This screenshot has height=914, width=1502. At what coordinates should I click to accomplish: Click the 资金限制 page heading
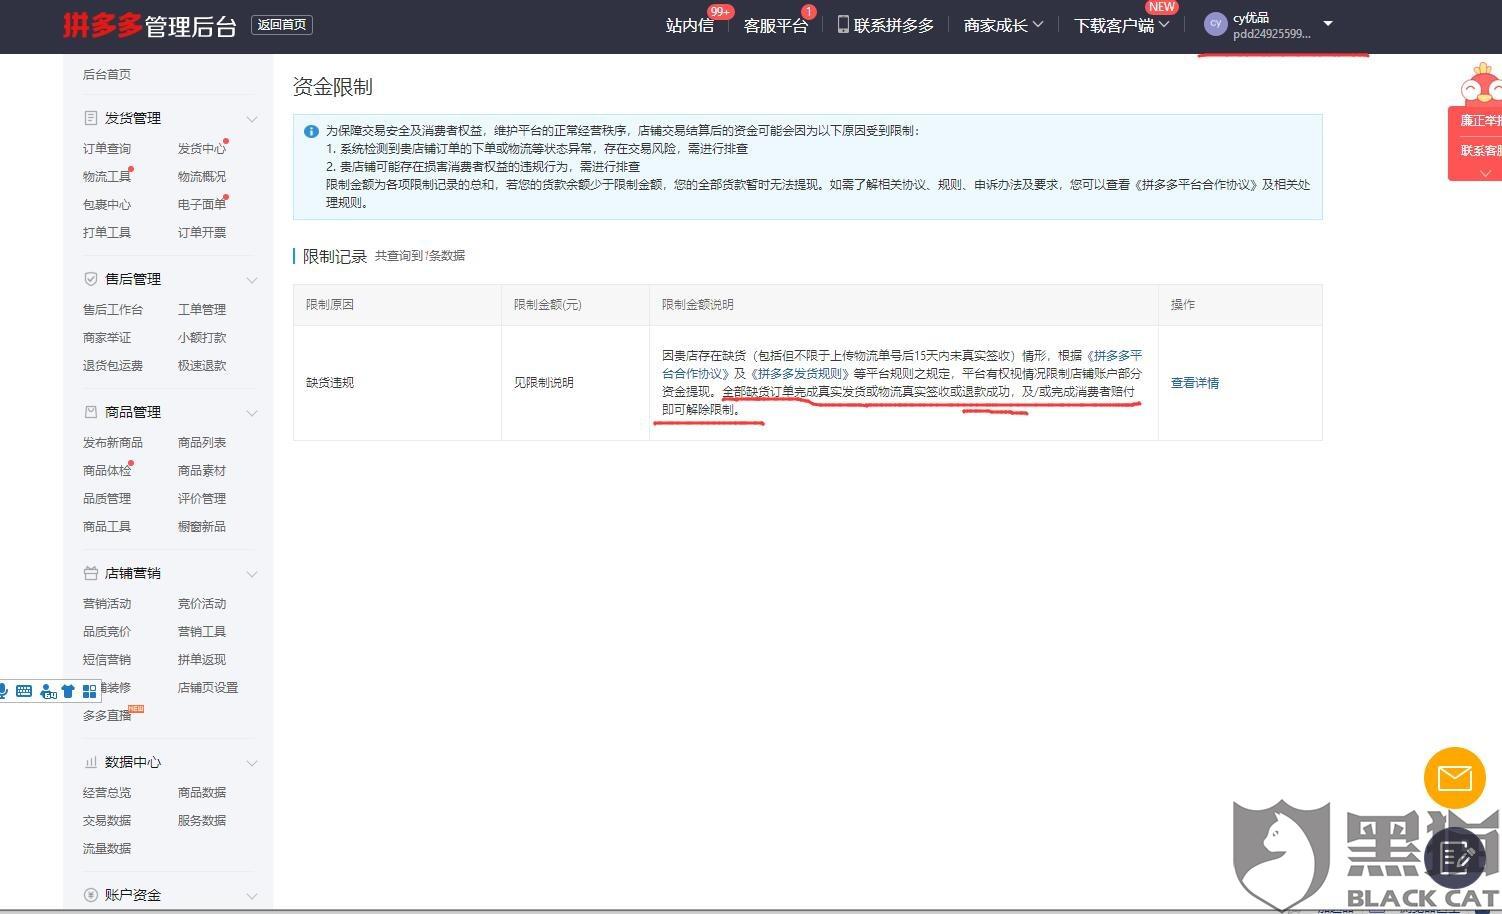(x=333, y=87)
